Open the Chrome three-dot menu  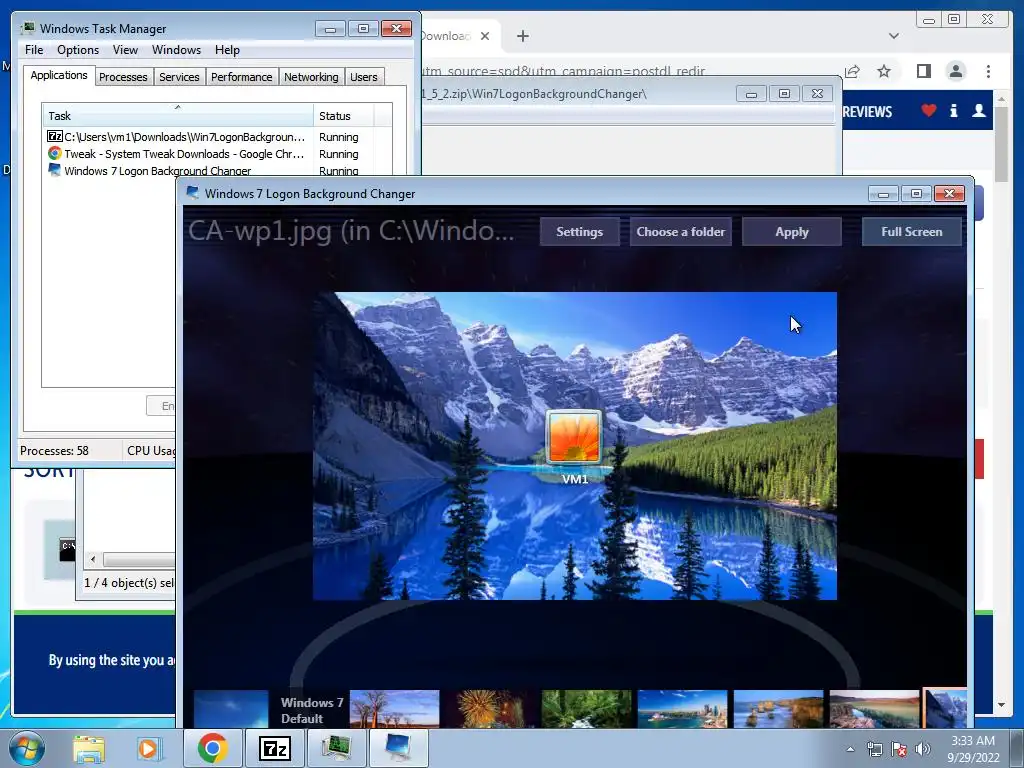pos(988,71)
